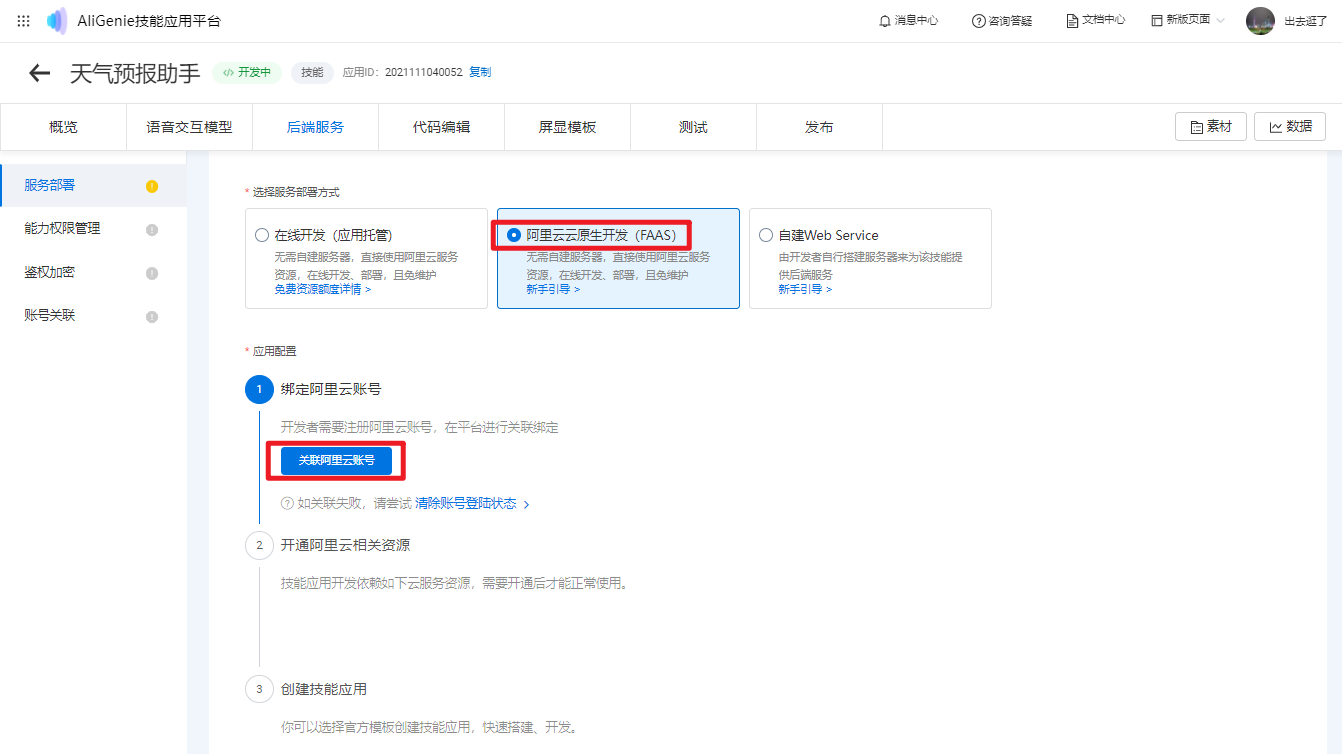
Task: Click the 技能 tag label
Action: tap(312, 72)
